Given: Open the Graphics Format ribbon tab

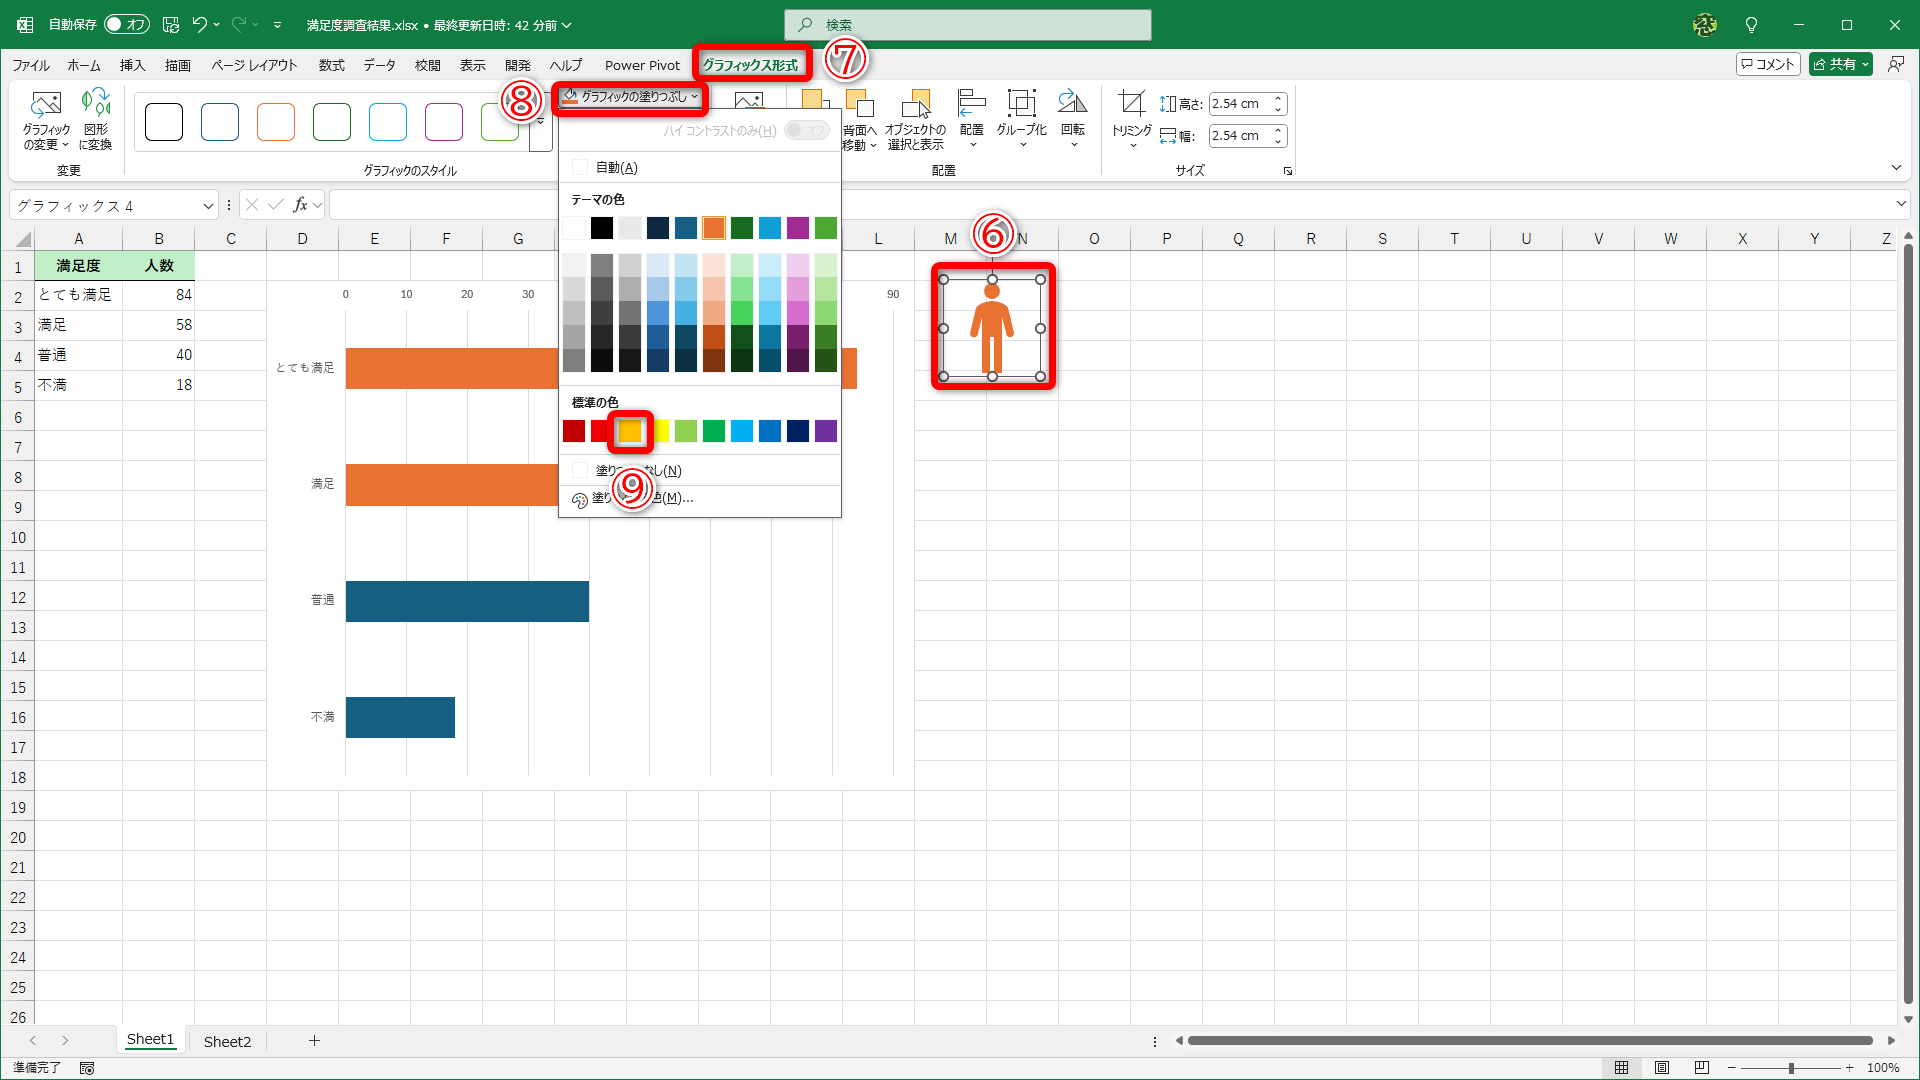Looking at the screenshot, I should 750,65.
